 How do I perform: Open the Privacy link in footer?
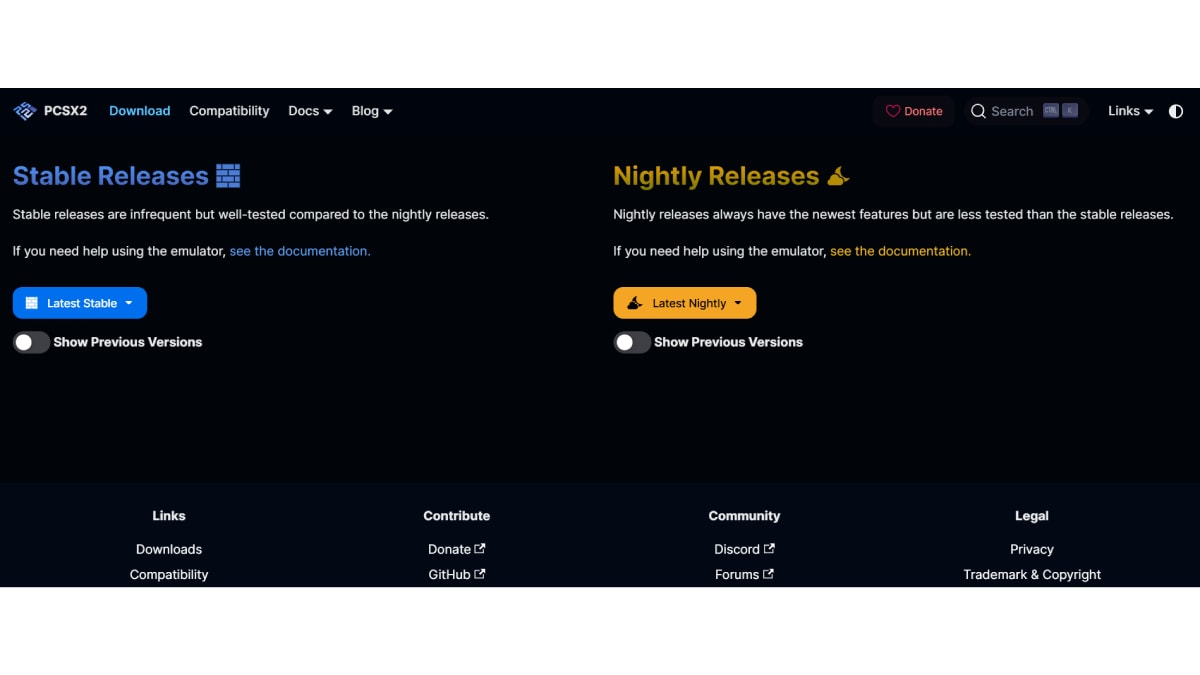coord(1031,549)
